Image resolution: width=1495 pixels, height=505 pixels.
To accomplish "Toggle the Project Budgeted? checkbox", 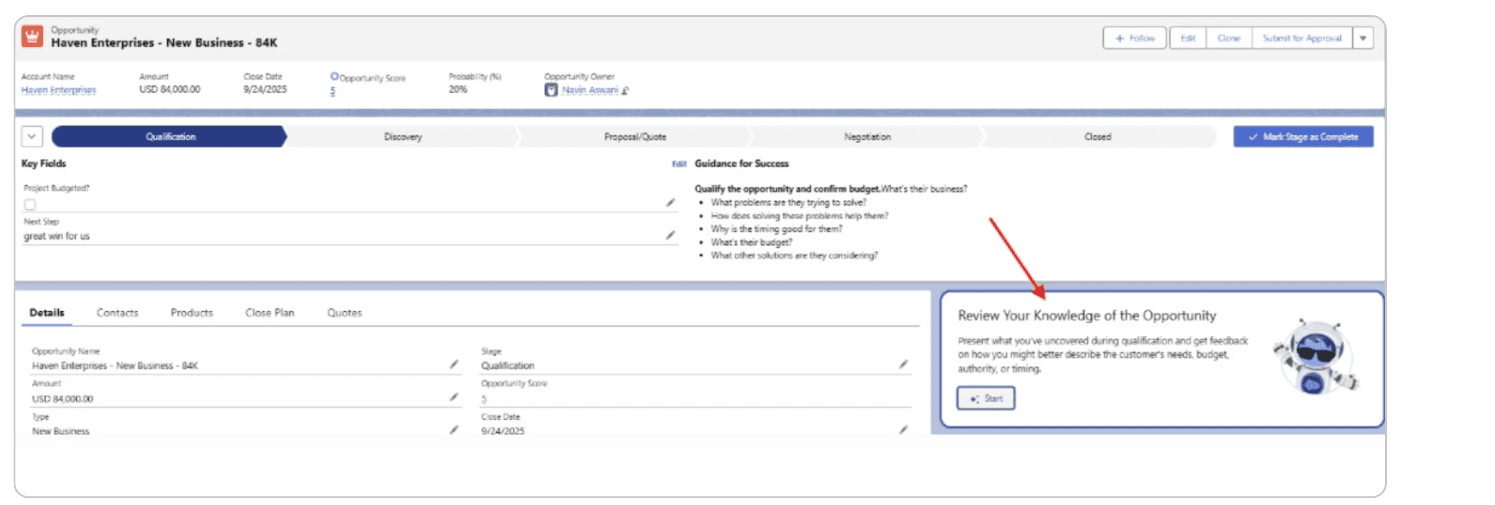I will click(x=30, y=204).
